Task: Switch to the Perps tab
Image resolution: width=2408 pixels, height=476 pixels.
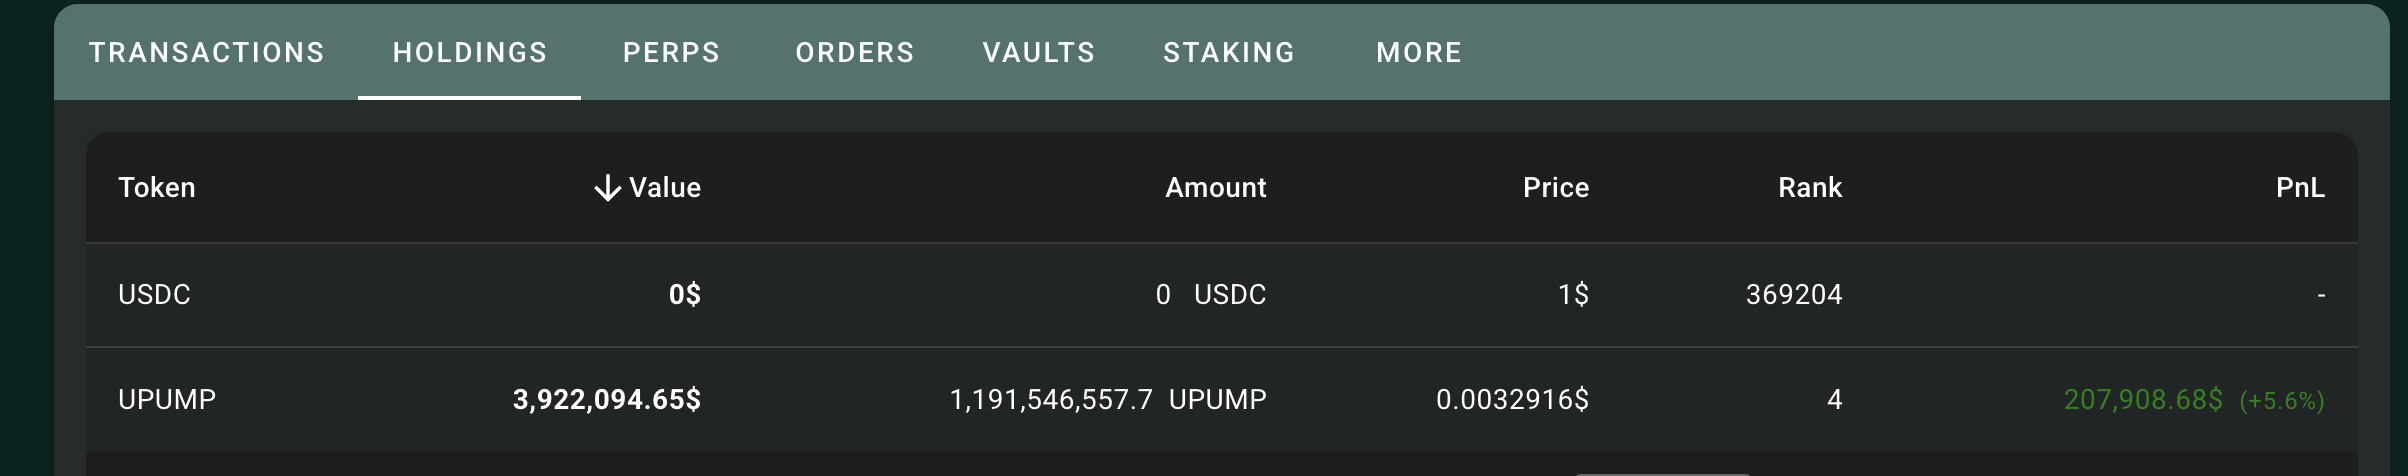Action: tap(671, 52)
